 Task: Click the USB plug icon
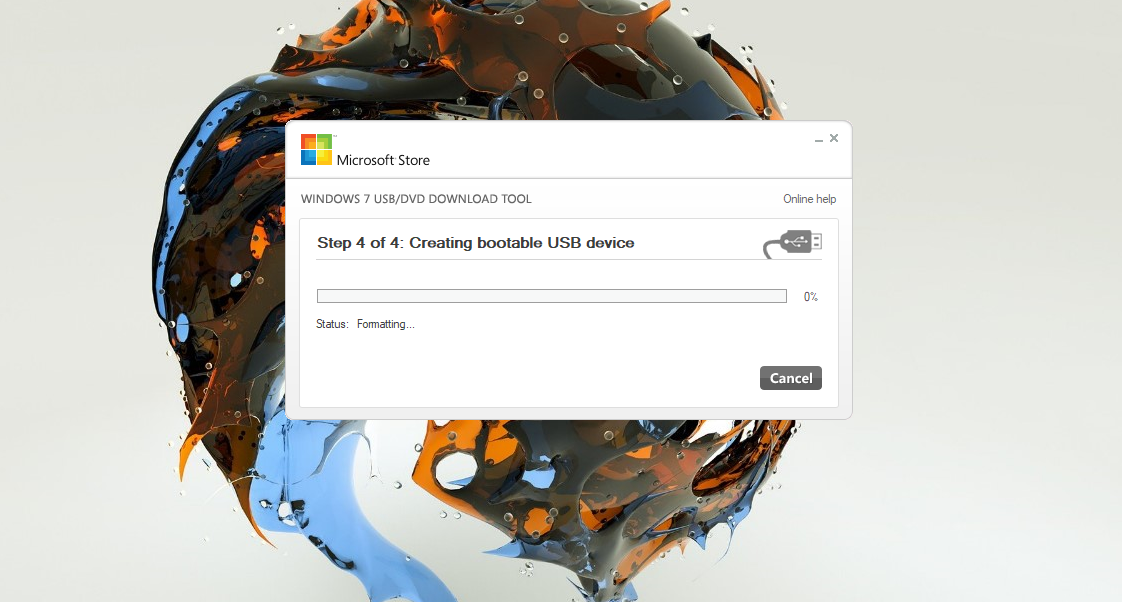pos(792,243)
